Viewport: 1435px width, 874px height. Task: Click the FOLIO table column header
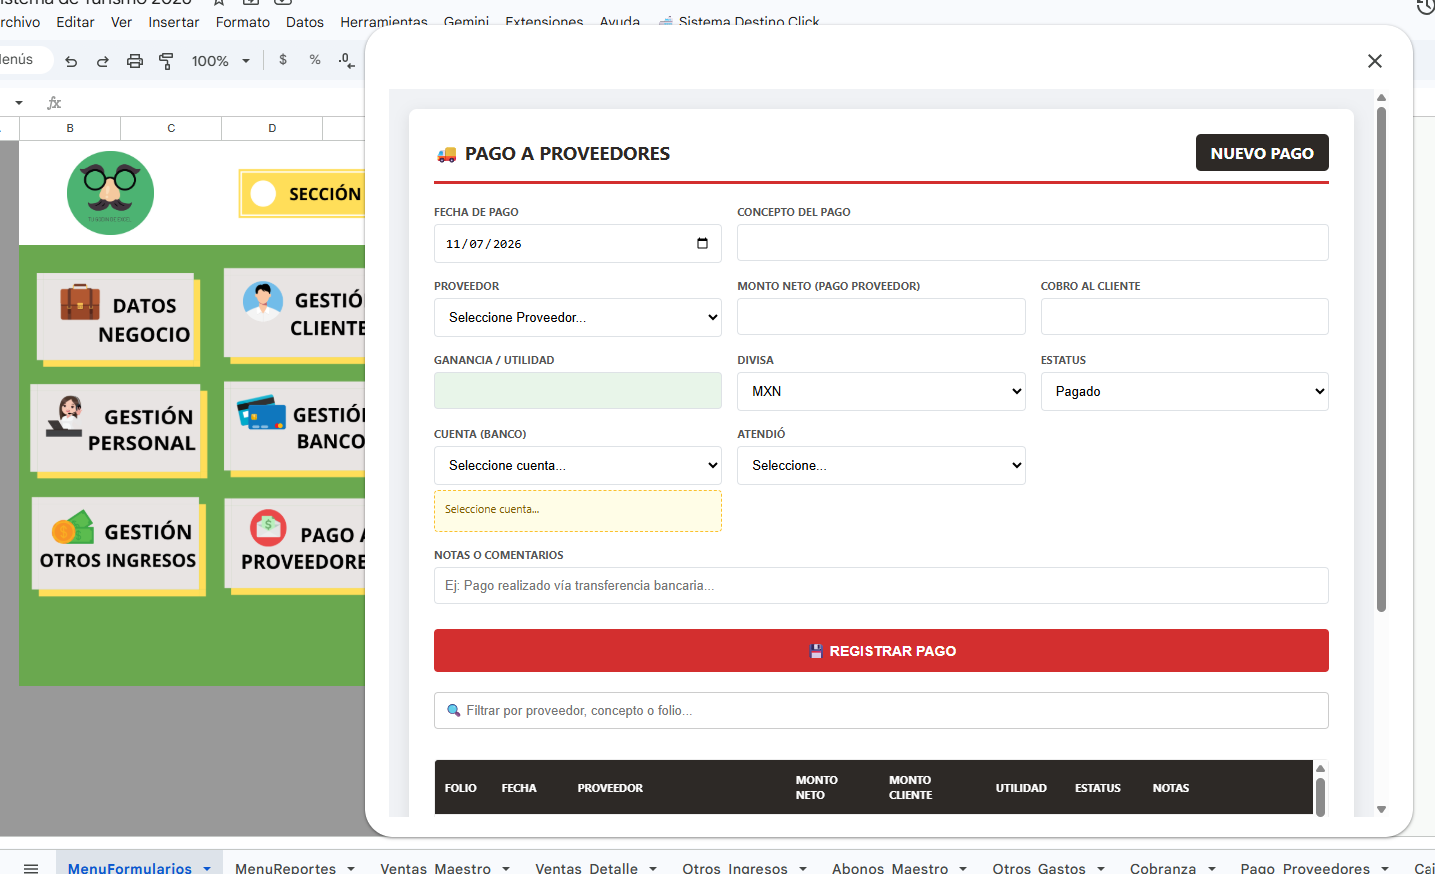(x=460, y=788)
